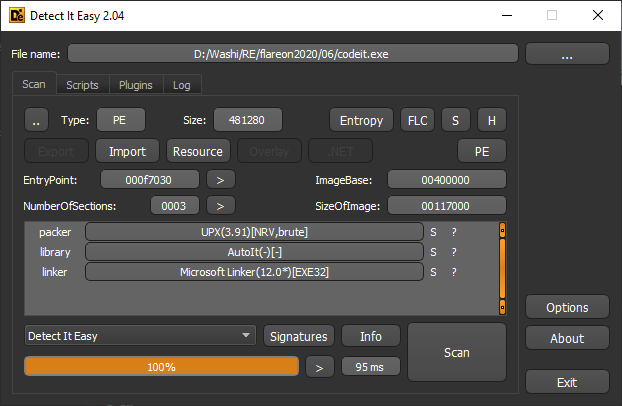Minimize the Detect It Easy window
This screenshot has width=622, height=406.
coord(507,15)
